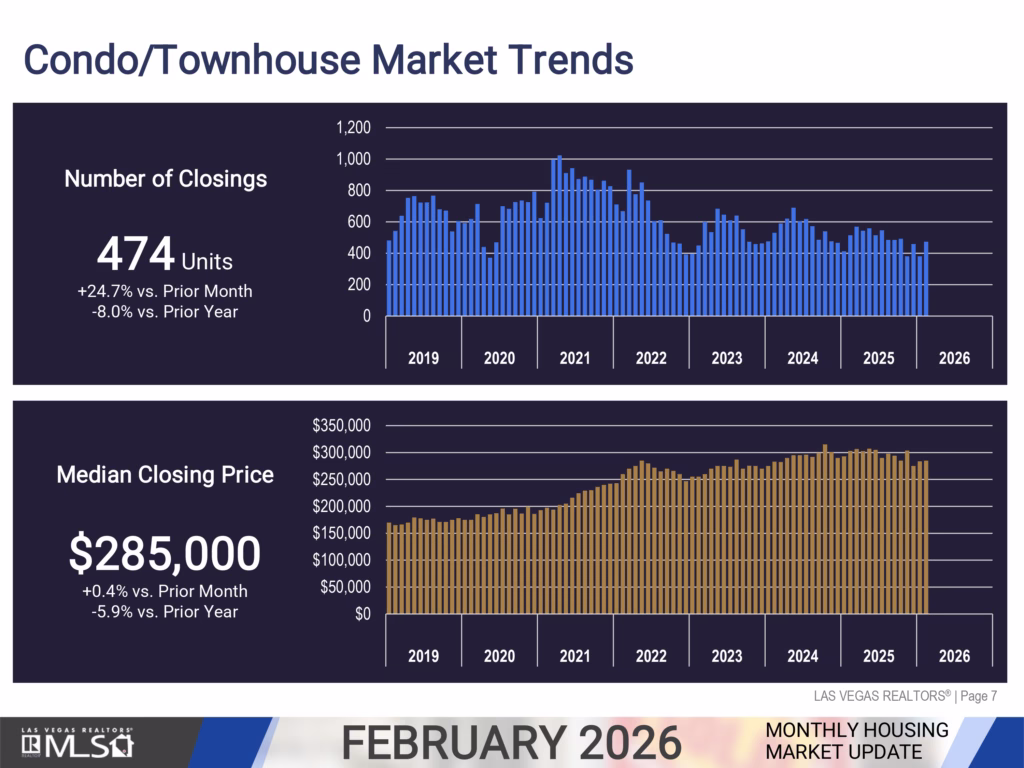Click the Number of Closings heading
Screen dimensions: 1024x768
[x=166, y=179]
